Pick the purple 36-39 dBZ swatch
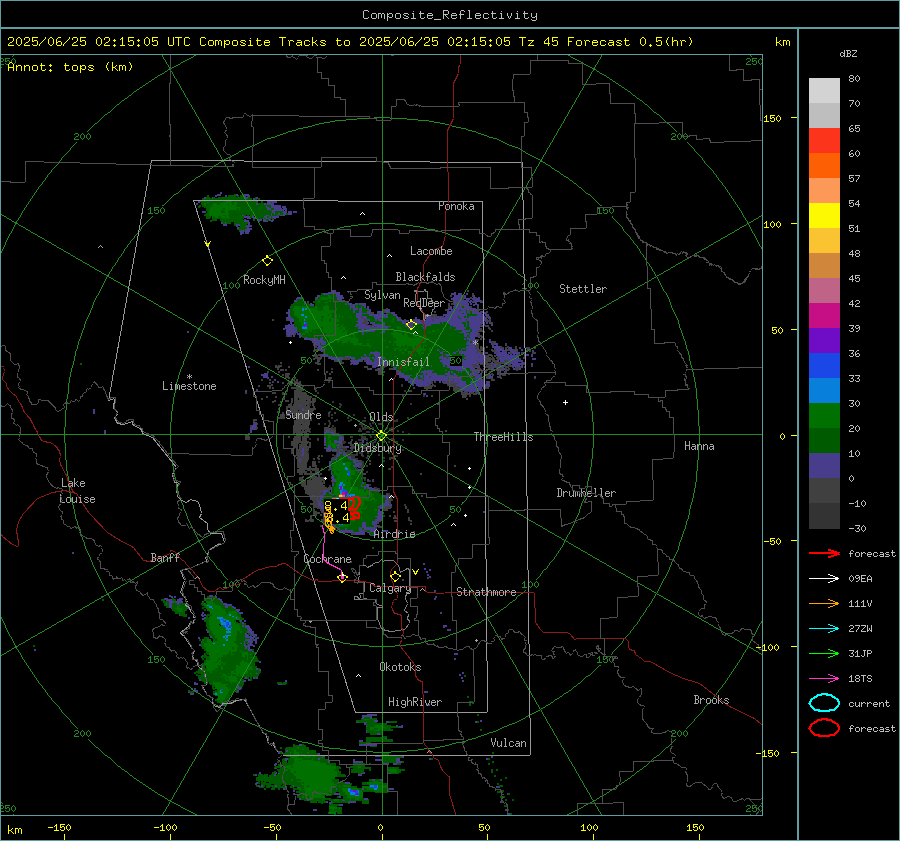The height and width of the screenshot is (841, 900). (824, 341)
